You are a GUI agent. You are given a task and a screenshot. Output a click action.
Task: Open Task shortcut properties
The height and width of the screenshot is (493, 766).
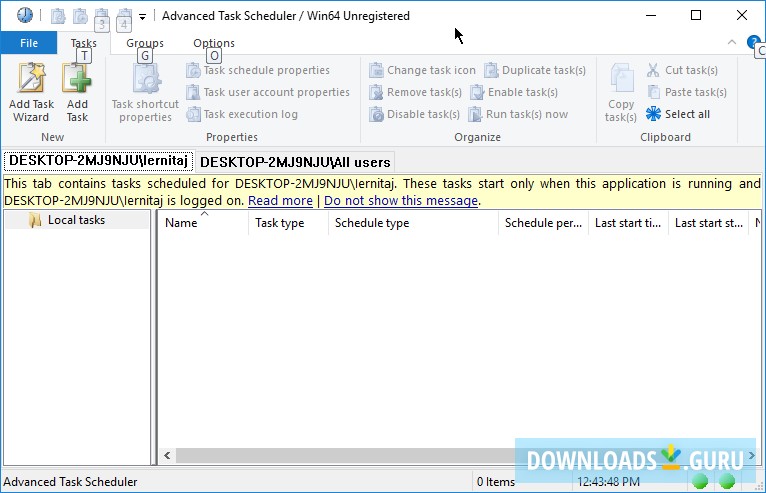click(x=145, y=93)
